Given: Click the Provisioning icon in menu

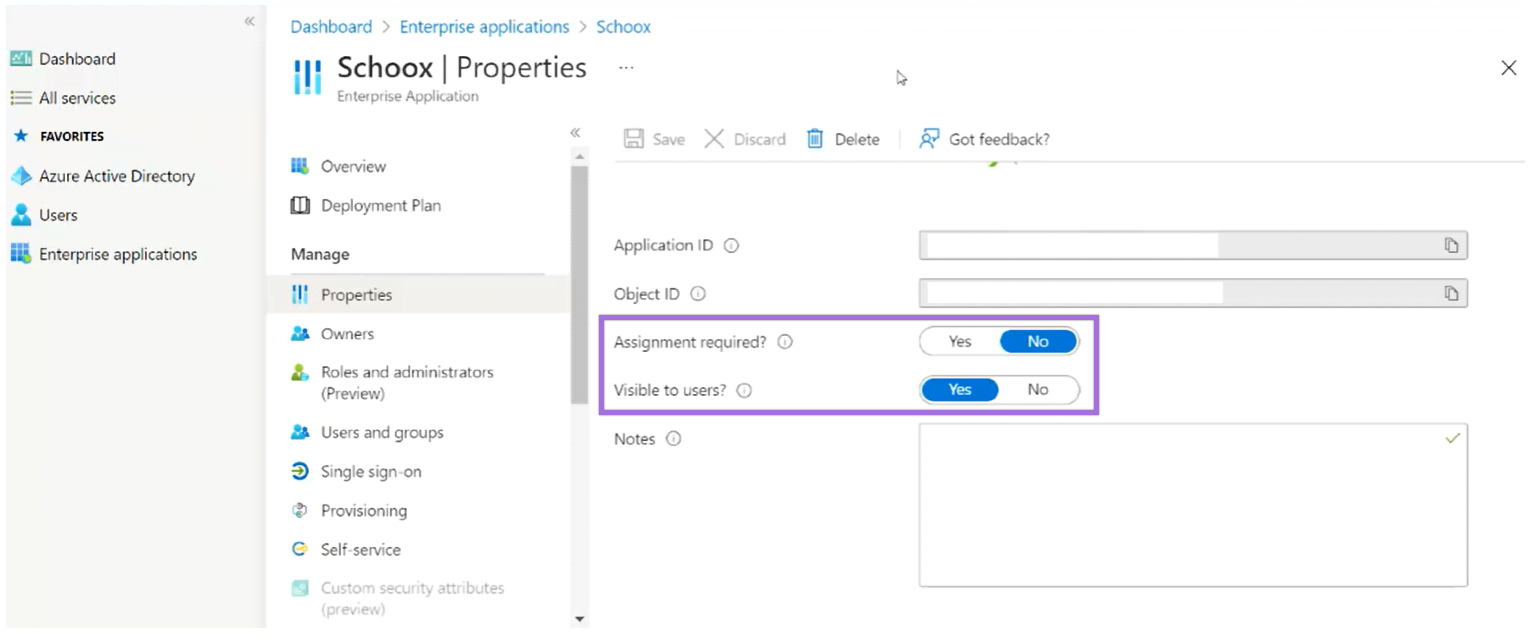Looking at the screenshot, I should (300, 511).
